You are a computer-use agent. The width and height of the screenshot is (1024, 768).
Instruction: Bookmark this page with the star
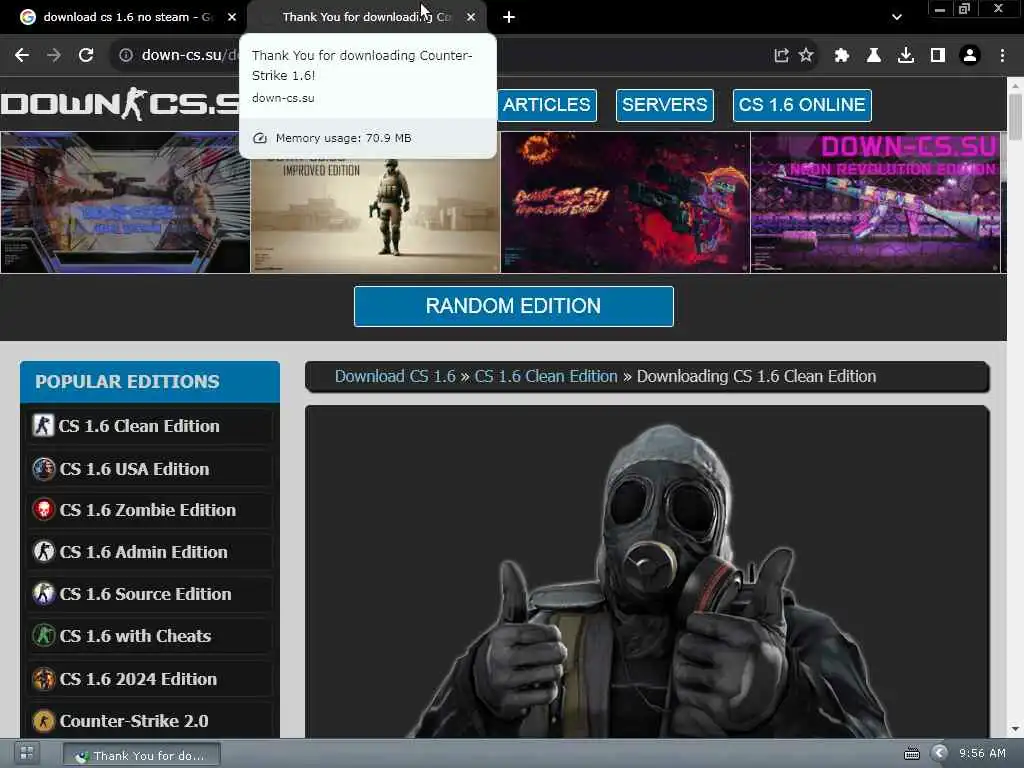point(806,55)
